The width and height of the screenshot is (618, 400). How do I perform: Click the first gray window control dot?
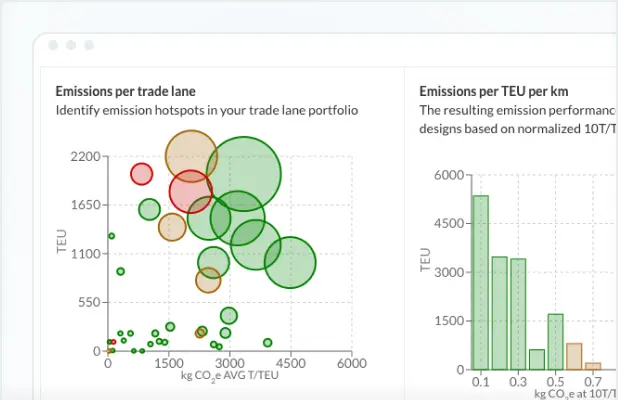pos(52,46)
